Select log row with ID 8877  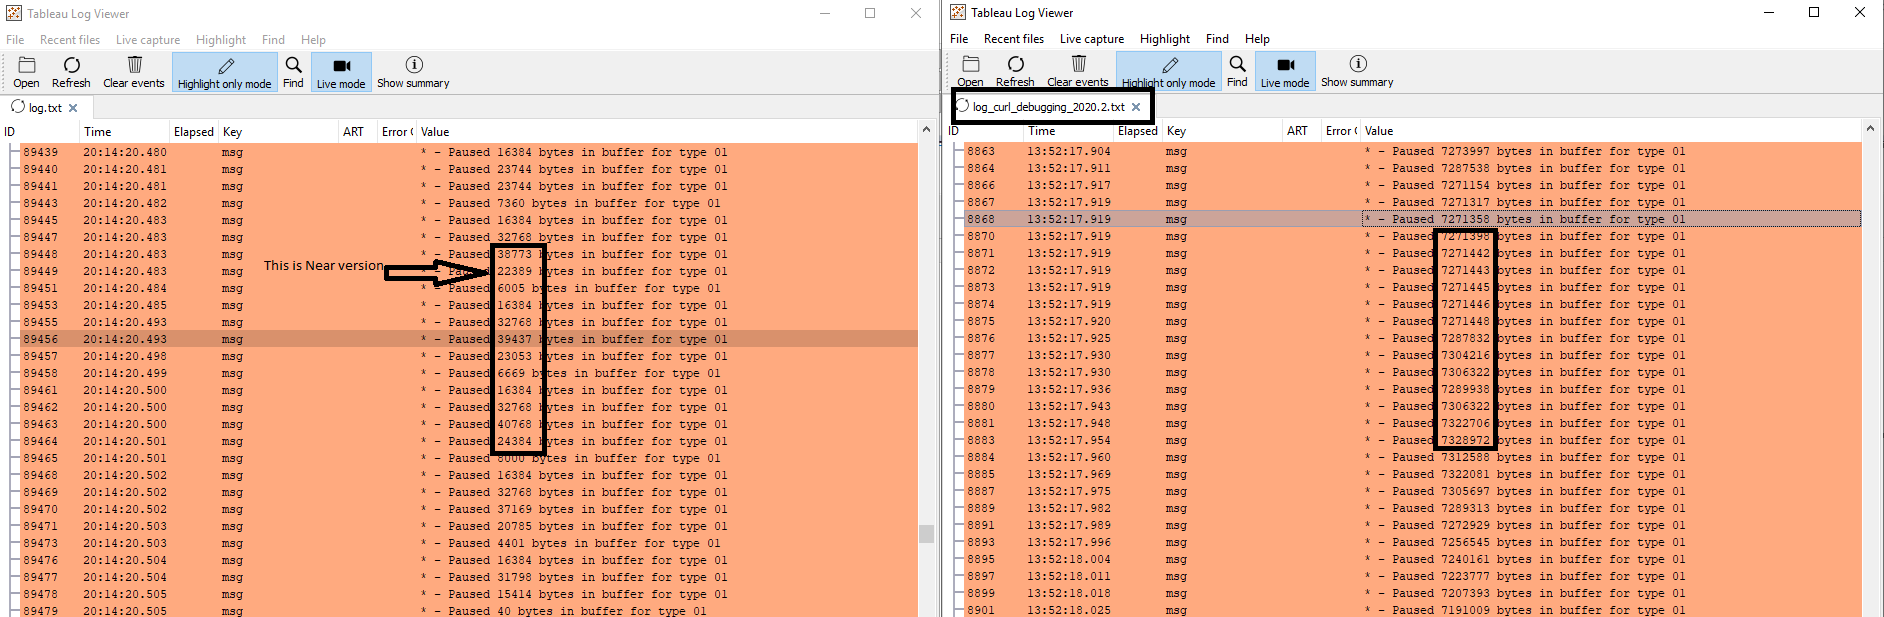pos(1412,356)
